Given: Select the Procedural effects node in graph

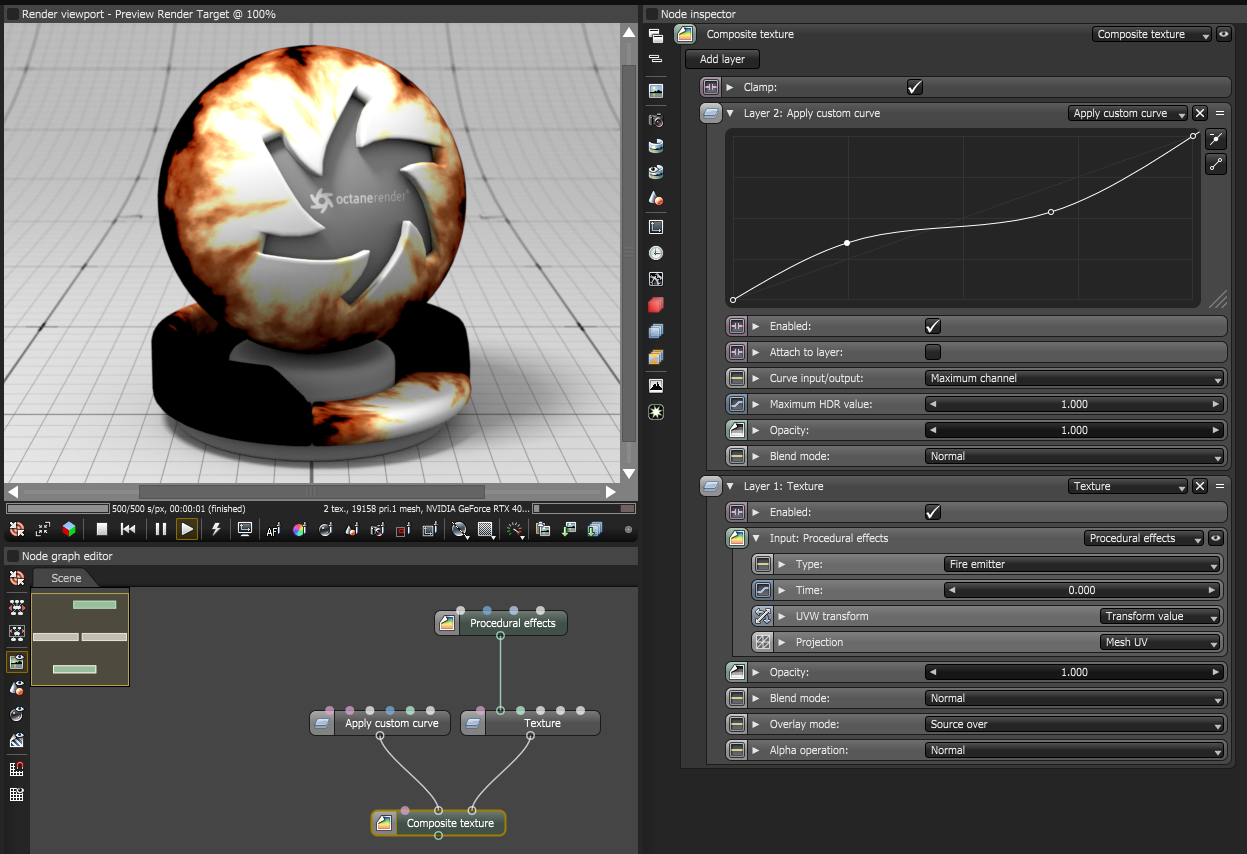Looking at the screenshot, I should [502, 623].
